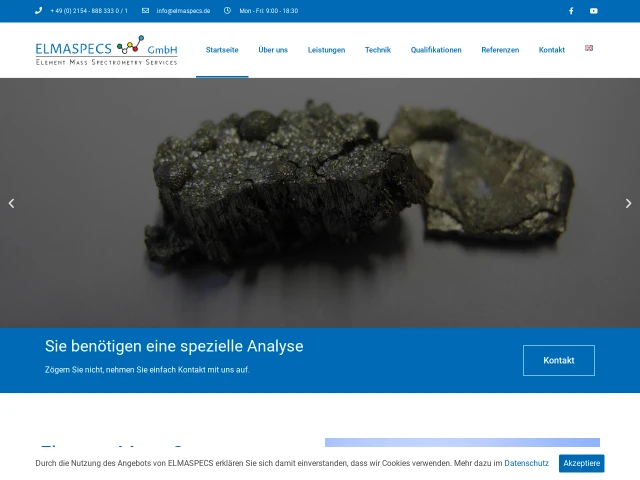Click the phone icon in header

(39, 11)
